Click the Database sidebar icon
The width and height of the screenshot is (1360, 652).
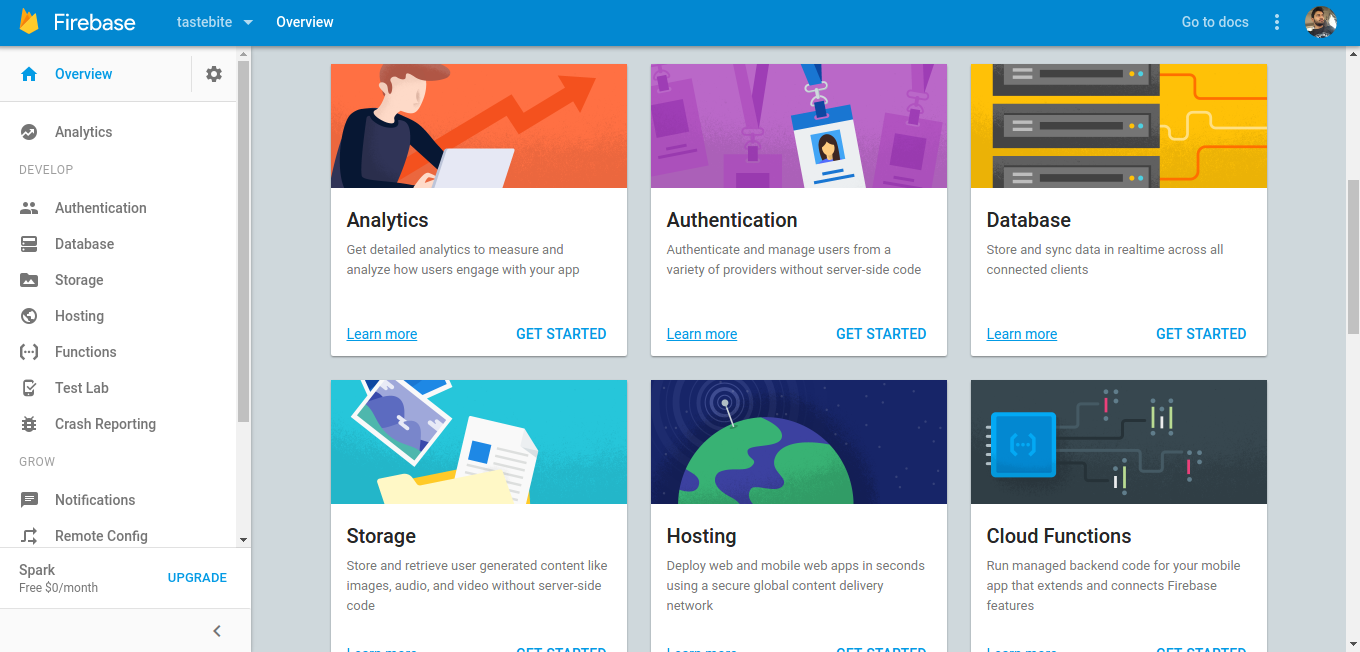[x=29, y=244]
